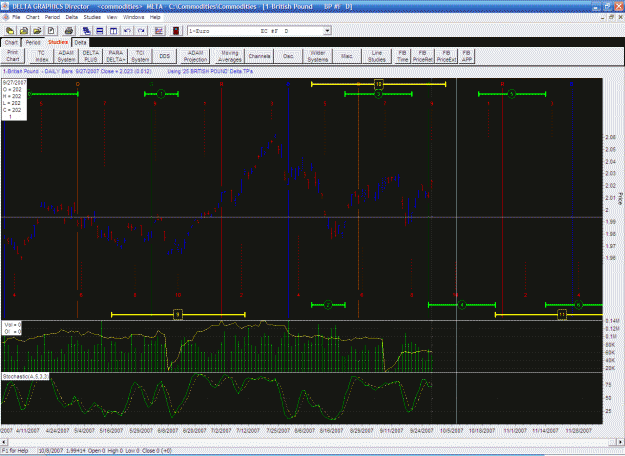Click the DELTA PLUS button
625x456 pixels.
point(91,56)
